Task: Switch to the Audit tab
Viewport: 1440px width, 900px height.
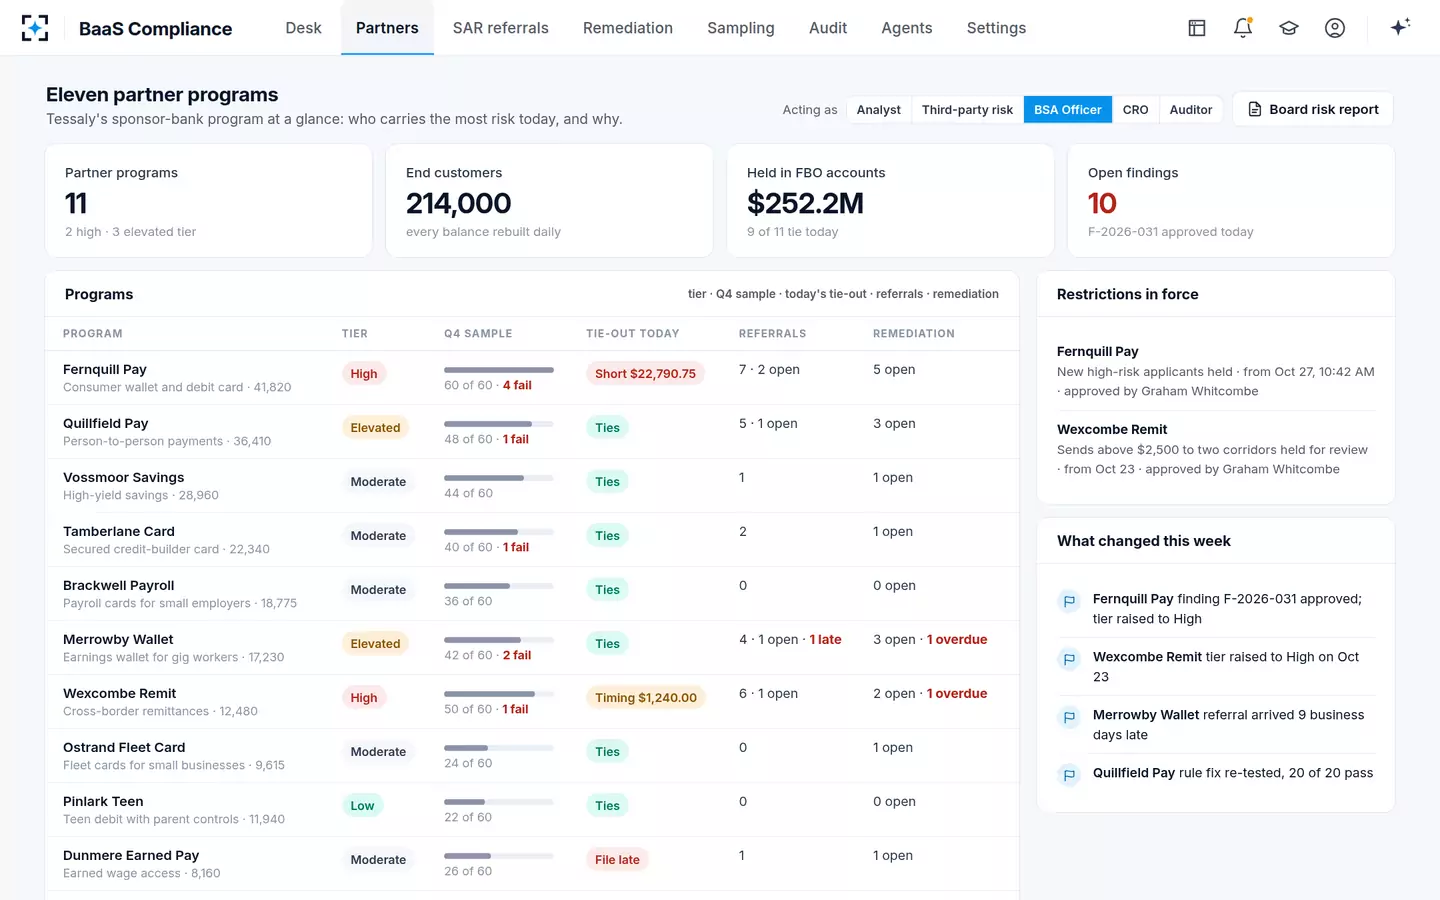Action: point(828,28)
